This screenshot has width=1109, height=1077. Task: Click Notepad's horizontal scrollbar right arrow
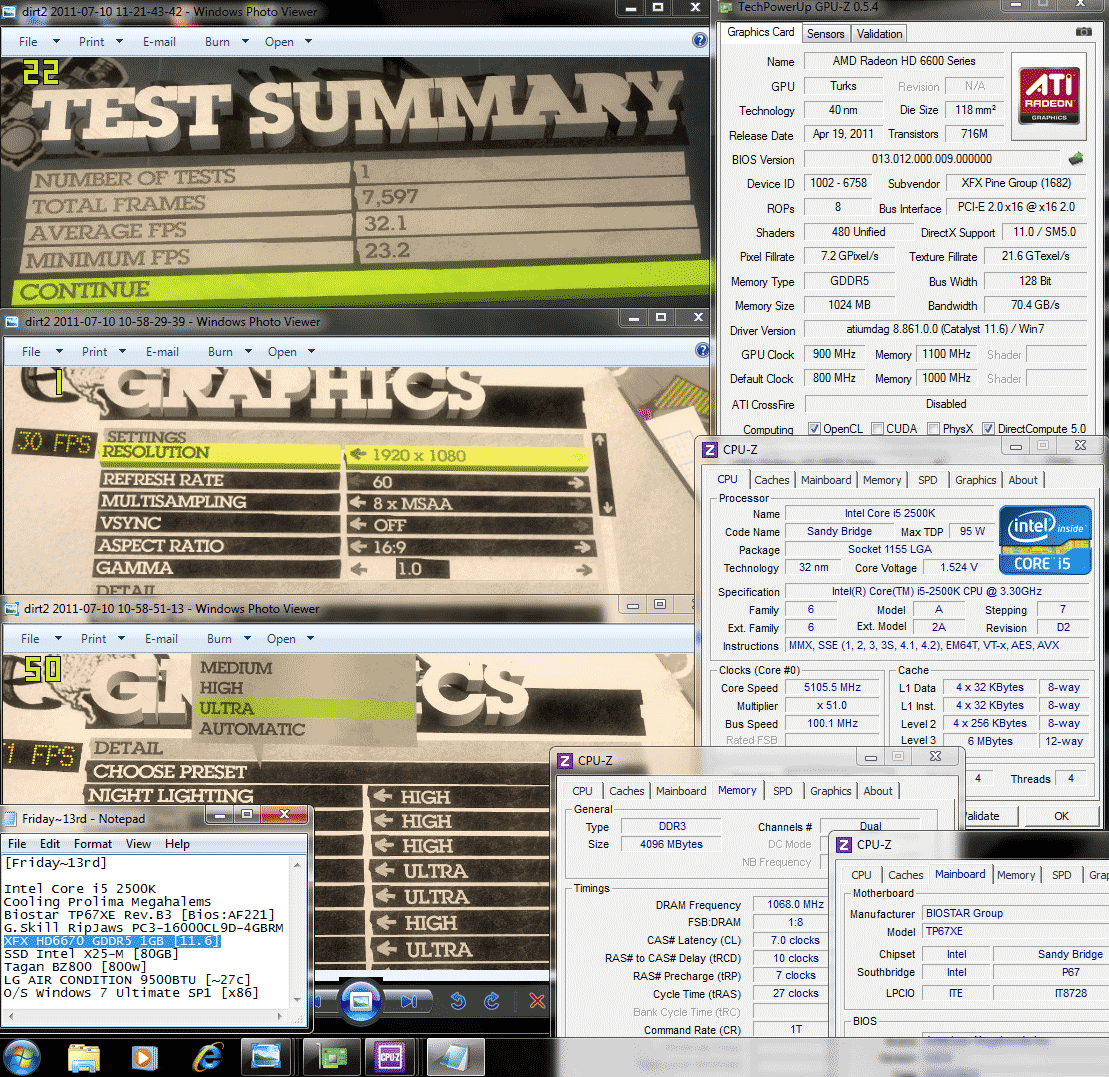point(280,1016)
